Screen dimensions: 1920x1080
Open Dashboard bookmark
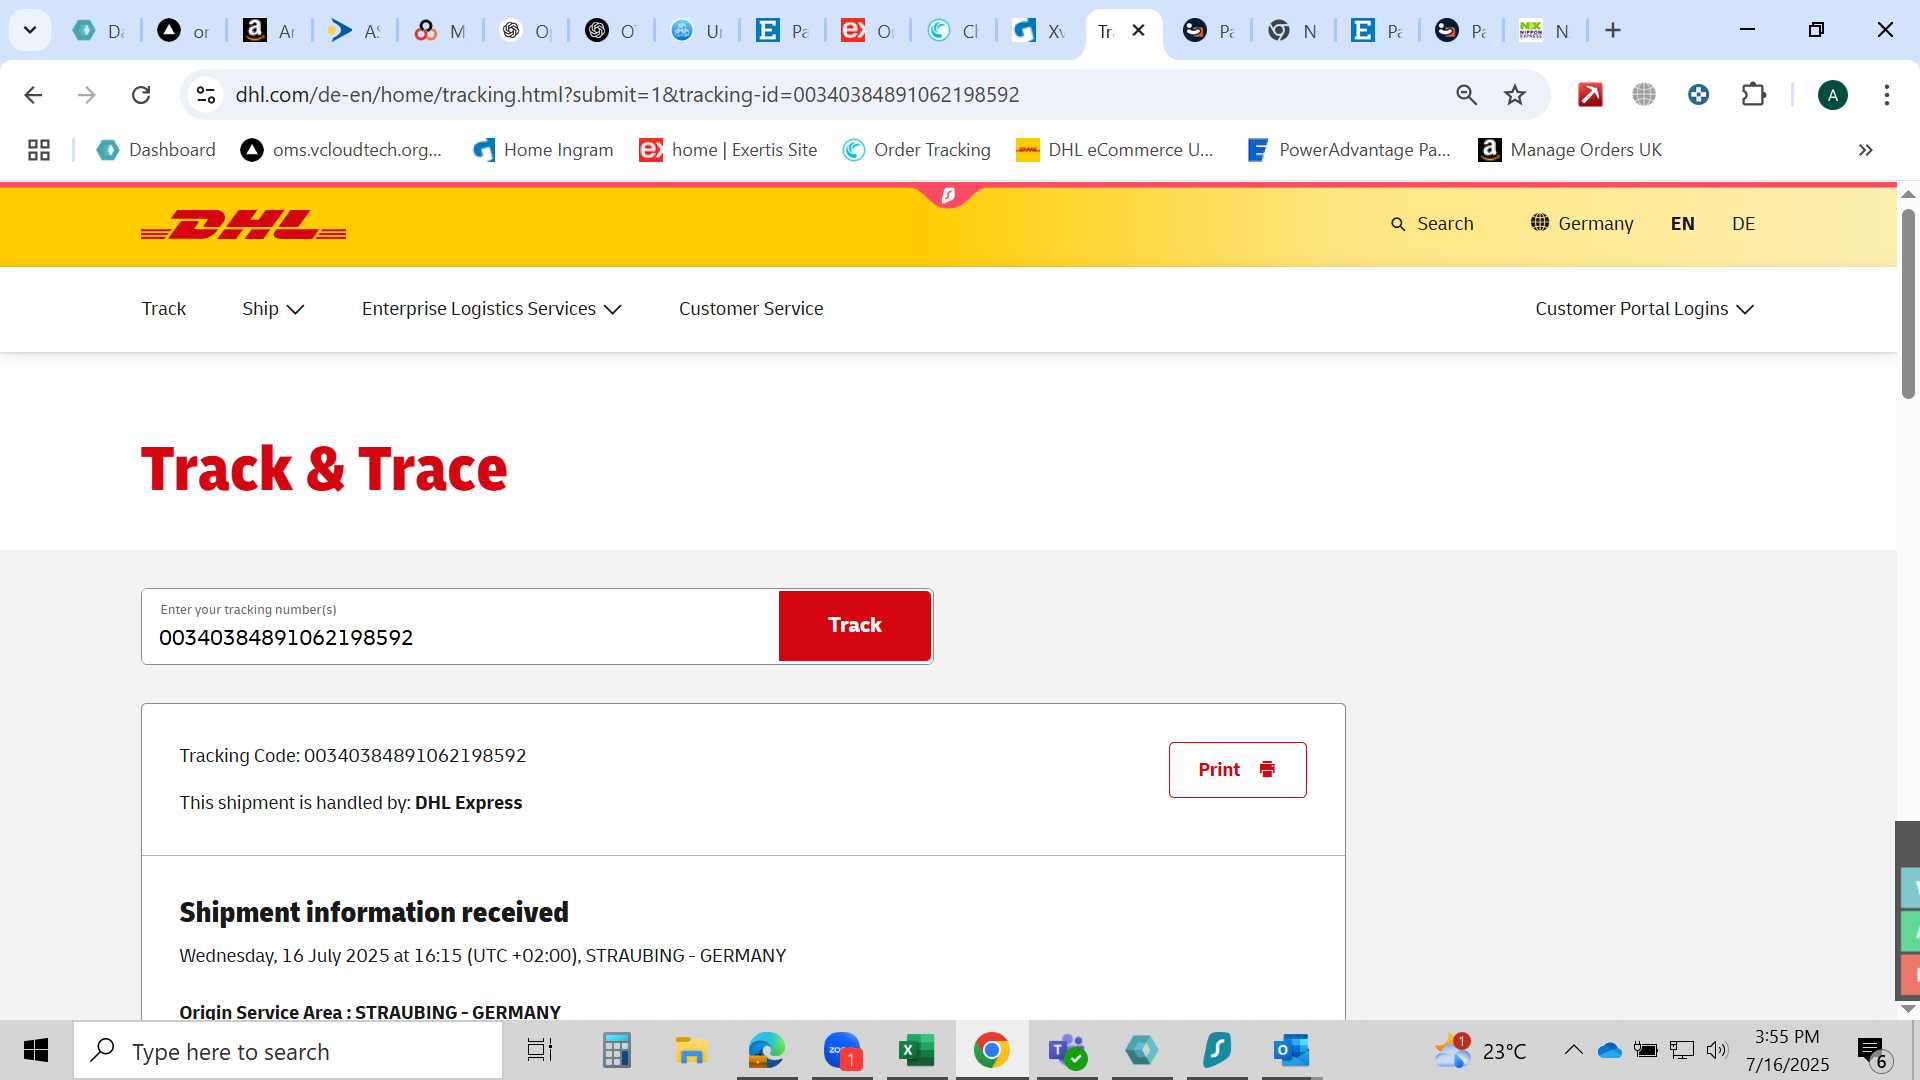156,150
